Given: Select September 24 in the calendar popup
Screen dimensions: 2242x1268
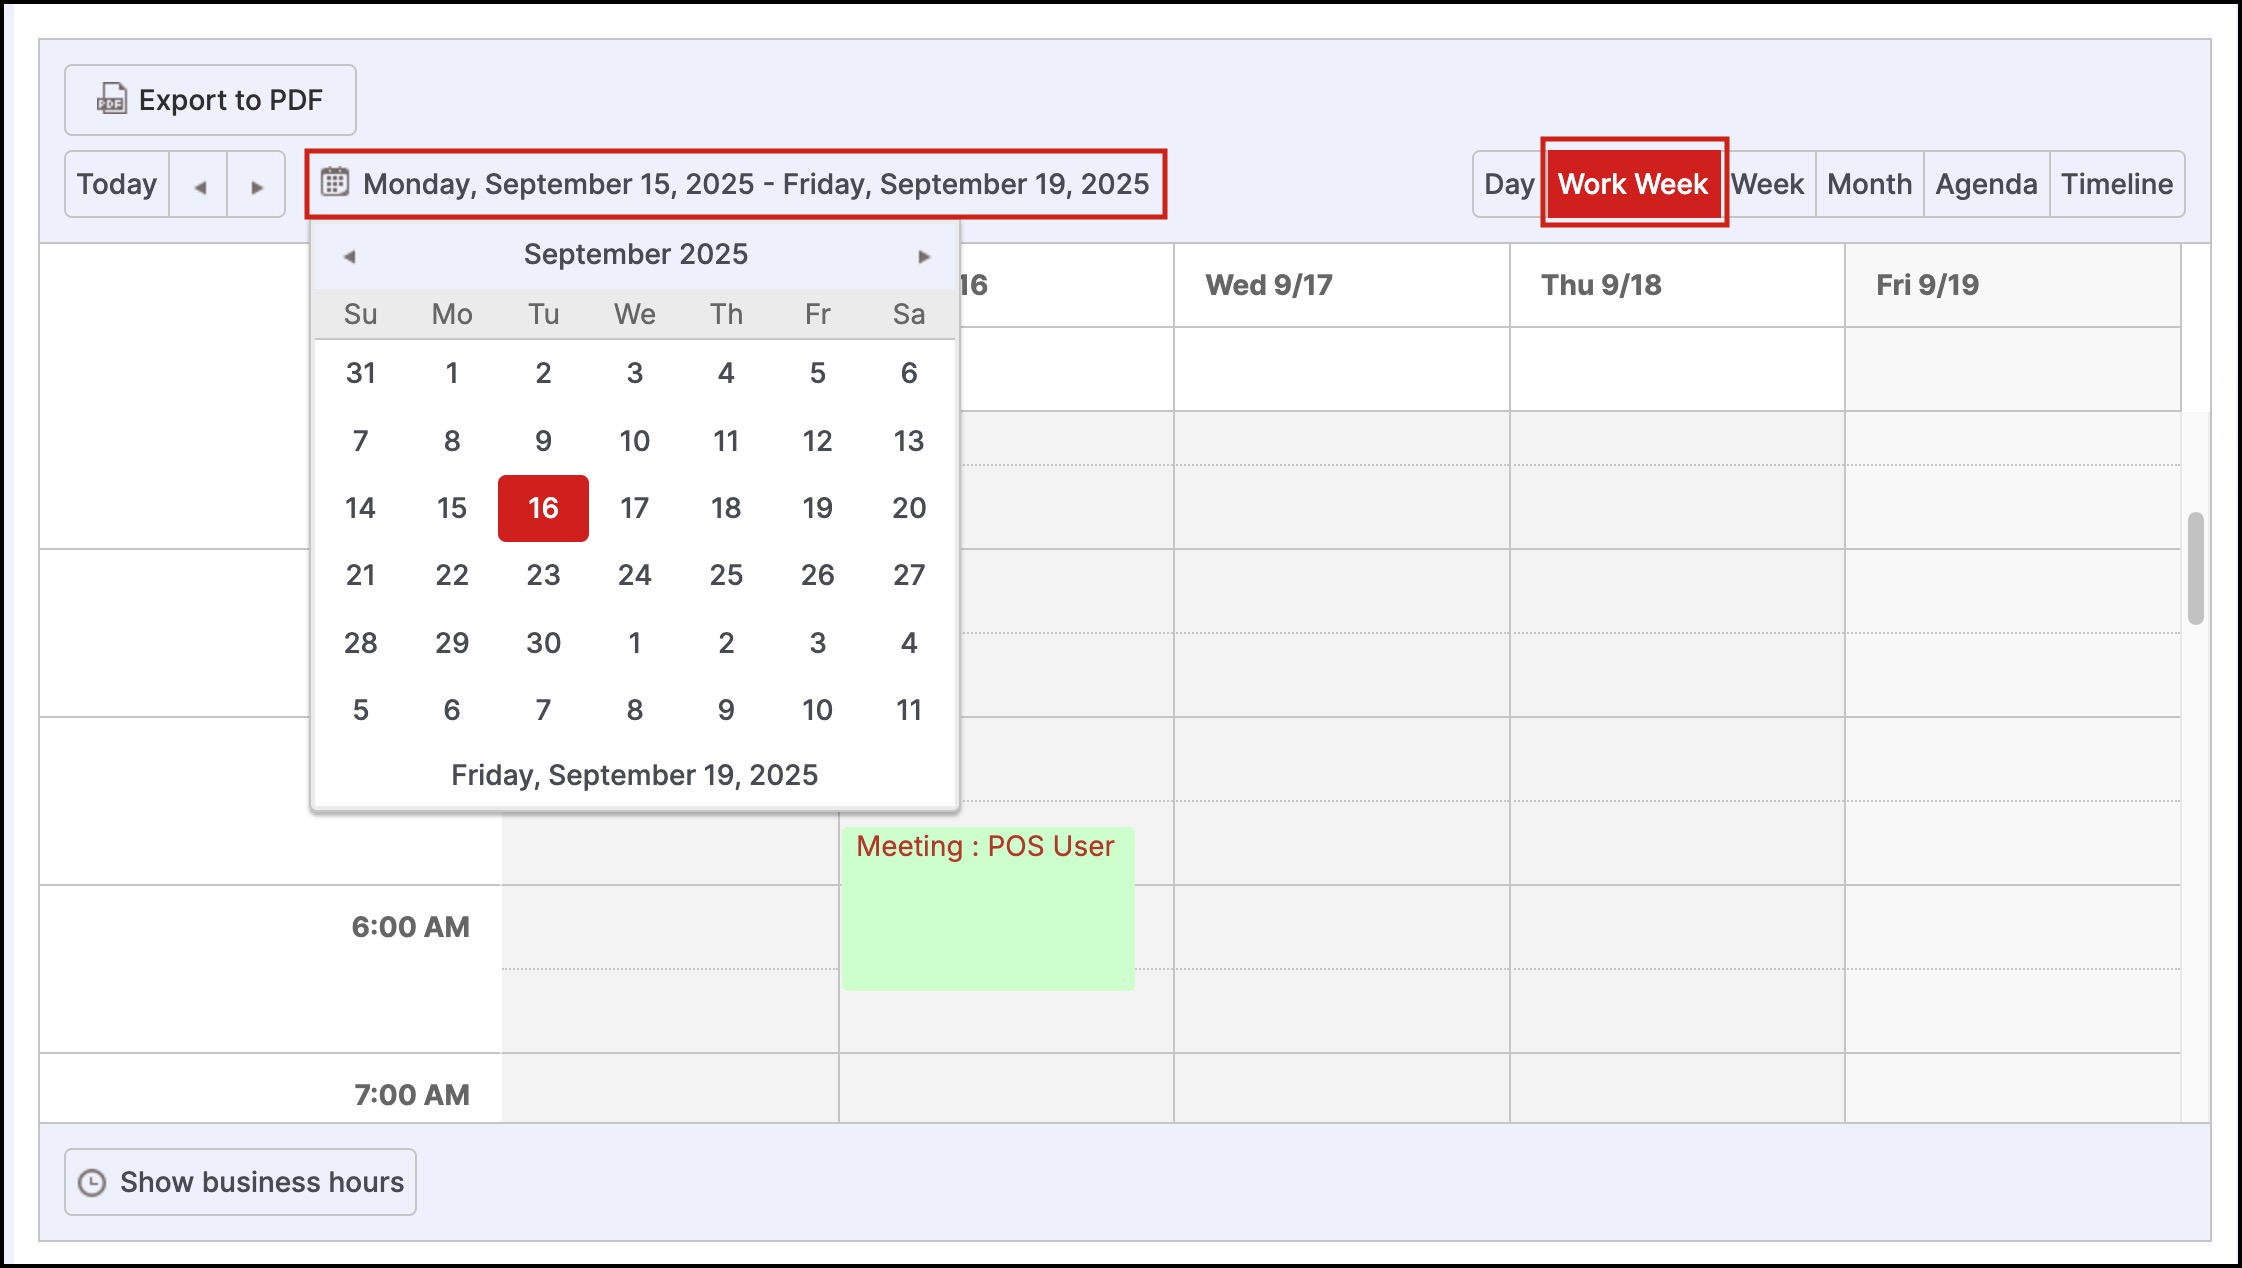Looking at the screenshot, I should 634,575.
